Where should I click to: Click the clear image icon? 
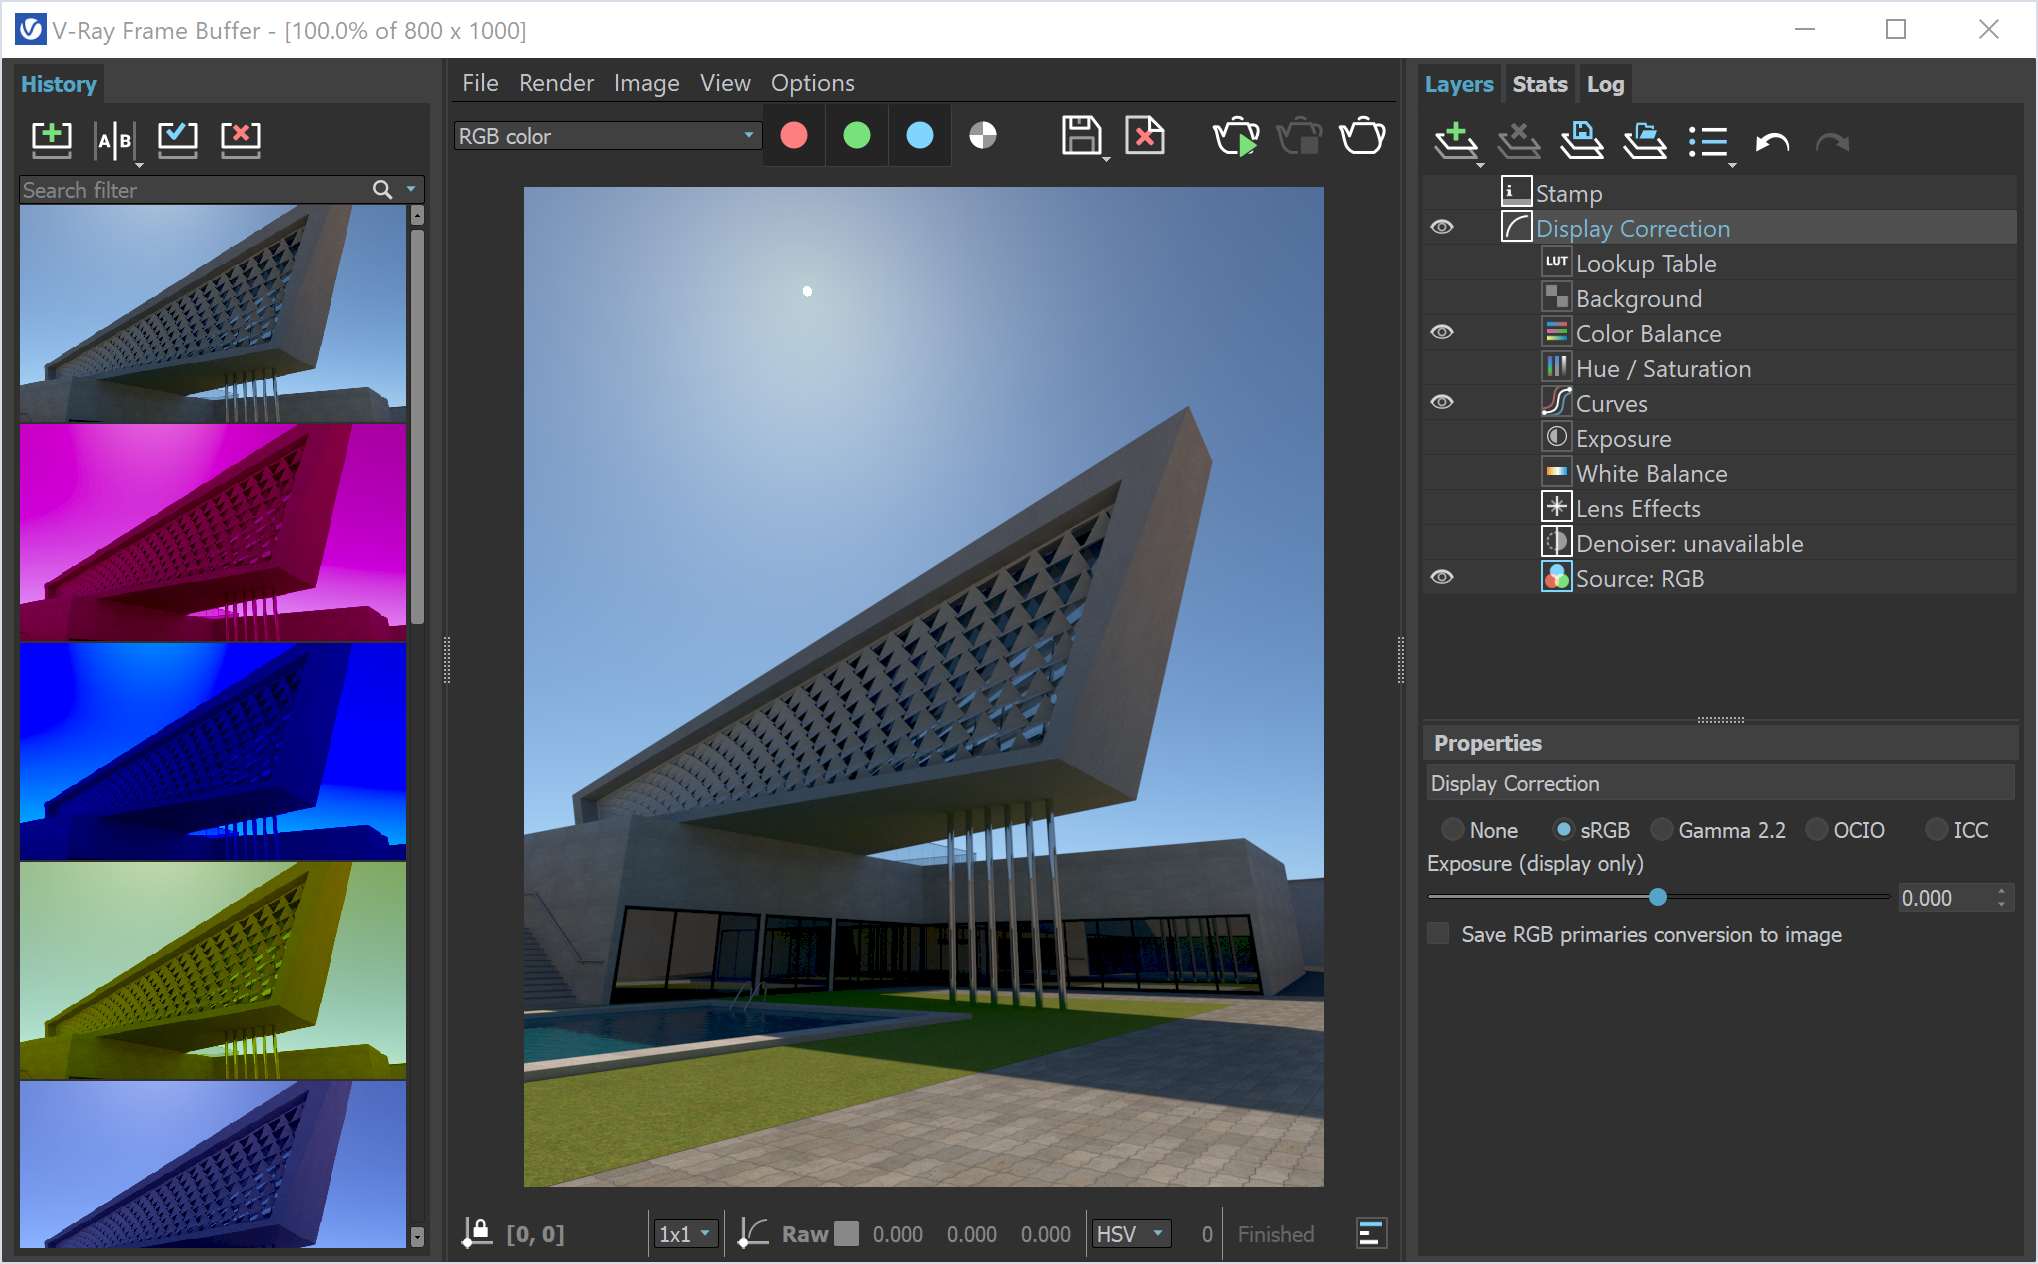1144,136
